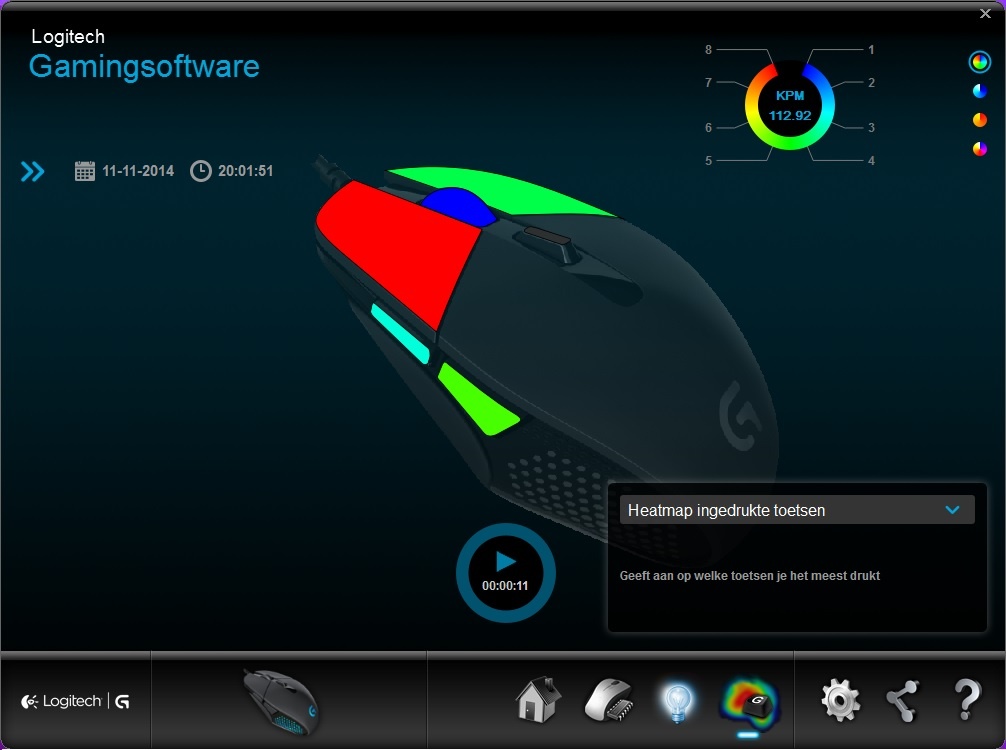The width and height of the screenshot is (1006, 750).
Task: Open the Home page icon
Action: pos(538,700)
